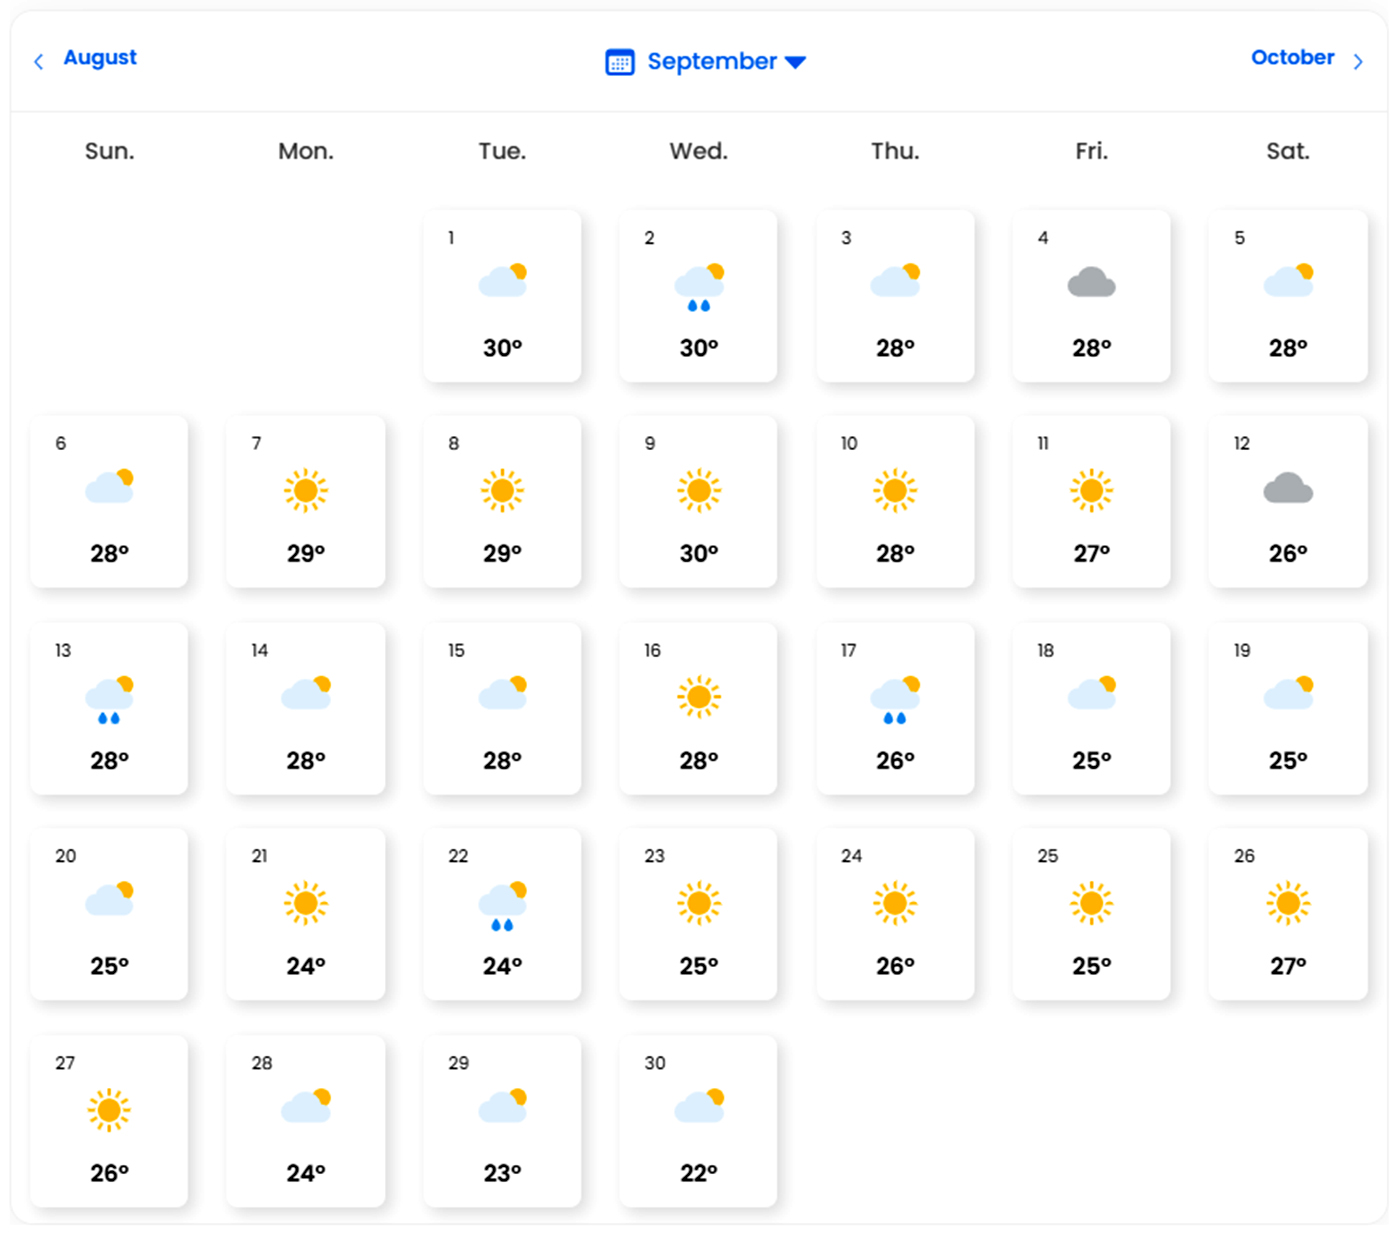Click the date number 28

[262, 1063]
